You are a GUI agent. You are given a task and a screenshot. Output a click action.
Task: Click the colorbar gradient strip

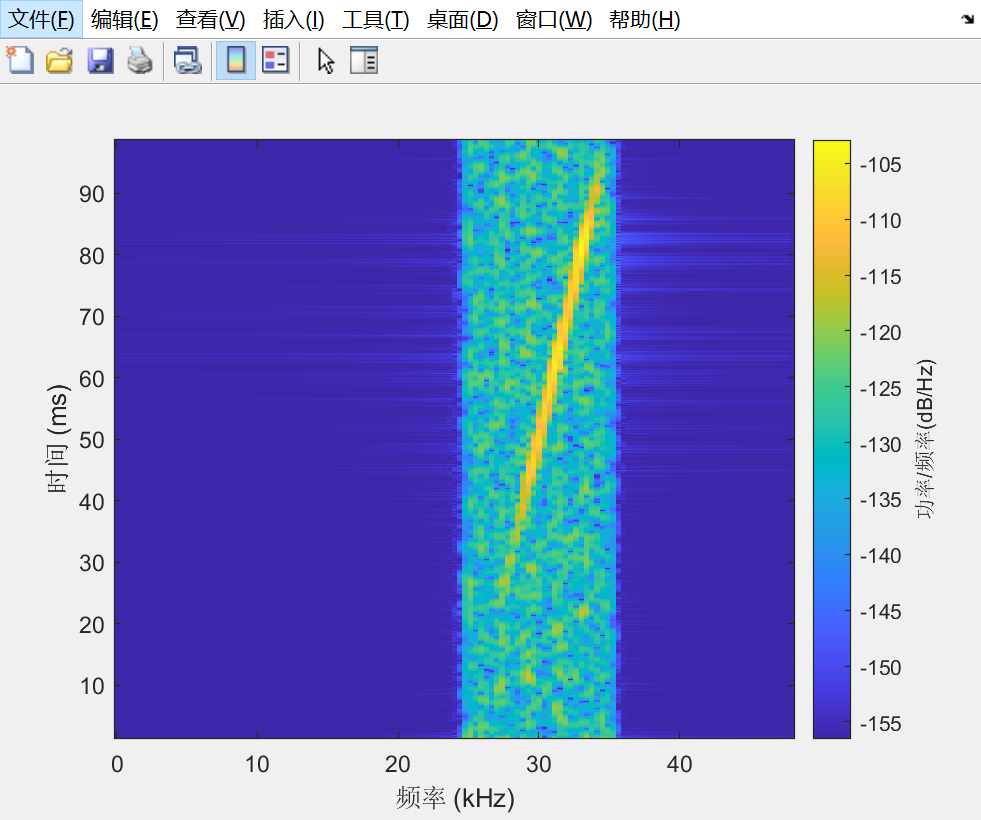pyautogui.click(x=831, y=439)
